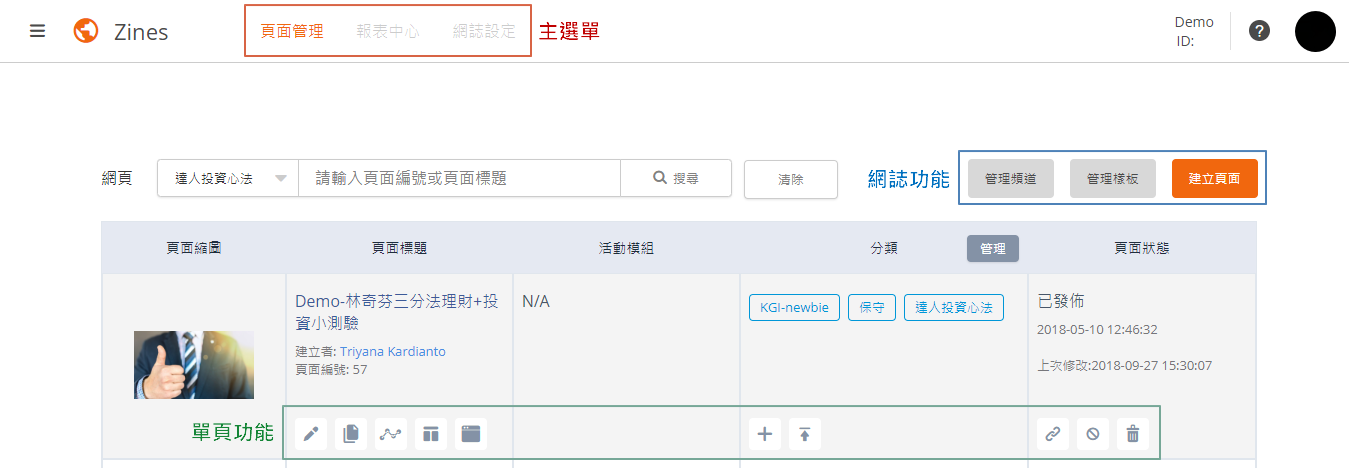Open help question mark icon

tap(1260, 31)
